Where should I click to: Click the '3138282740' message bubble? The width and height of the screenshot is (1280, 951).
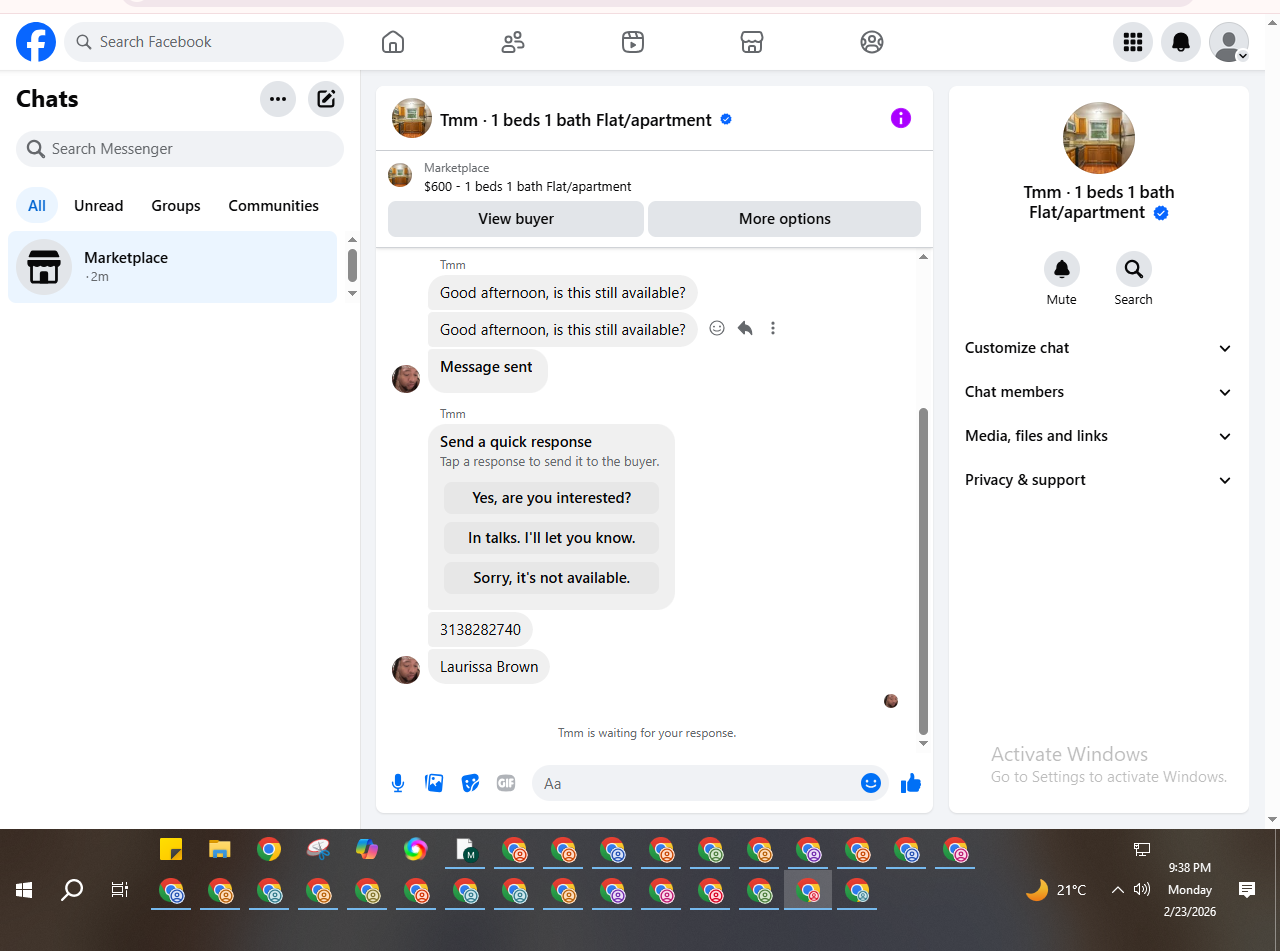[480, 630]
